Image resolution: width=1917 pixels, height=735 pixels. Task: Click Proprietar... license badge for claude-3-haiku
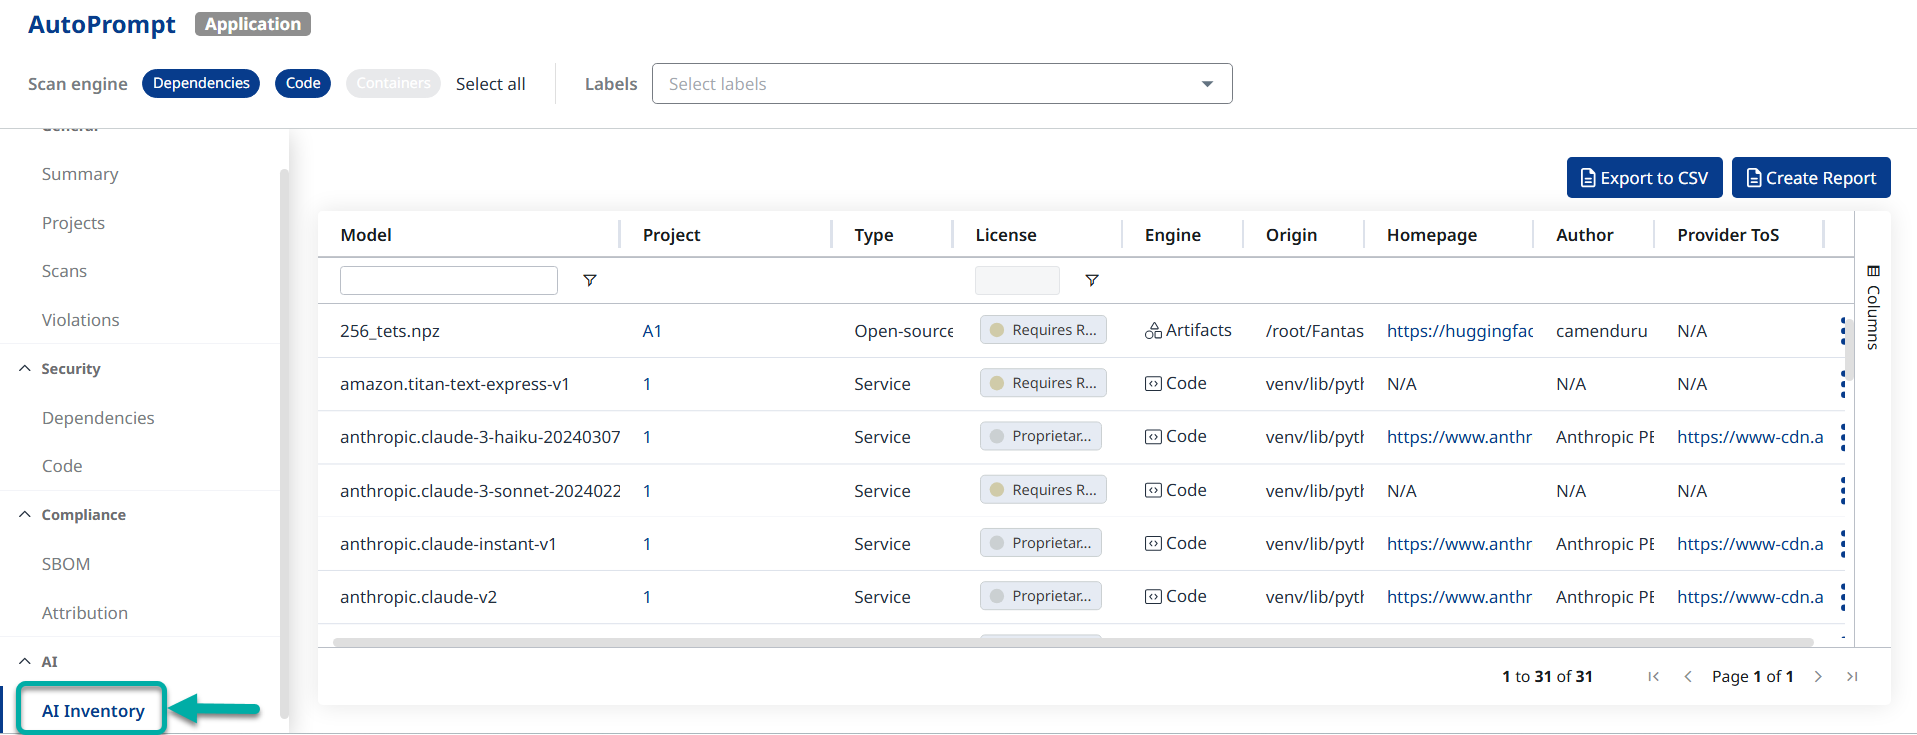coord(1041,436)
